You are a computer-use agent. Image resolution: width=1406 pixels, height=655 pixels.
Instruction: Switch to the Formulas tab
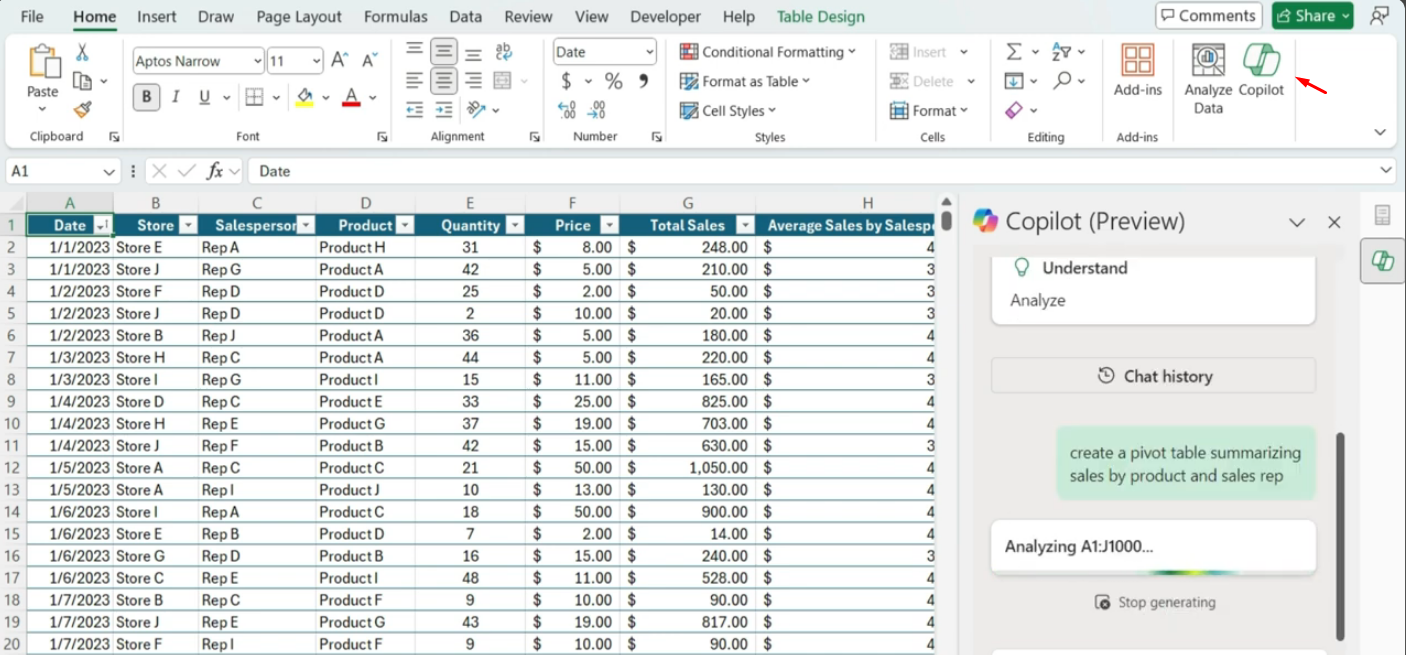[395, 17]
